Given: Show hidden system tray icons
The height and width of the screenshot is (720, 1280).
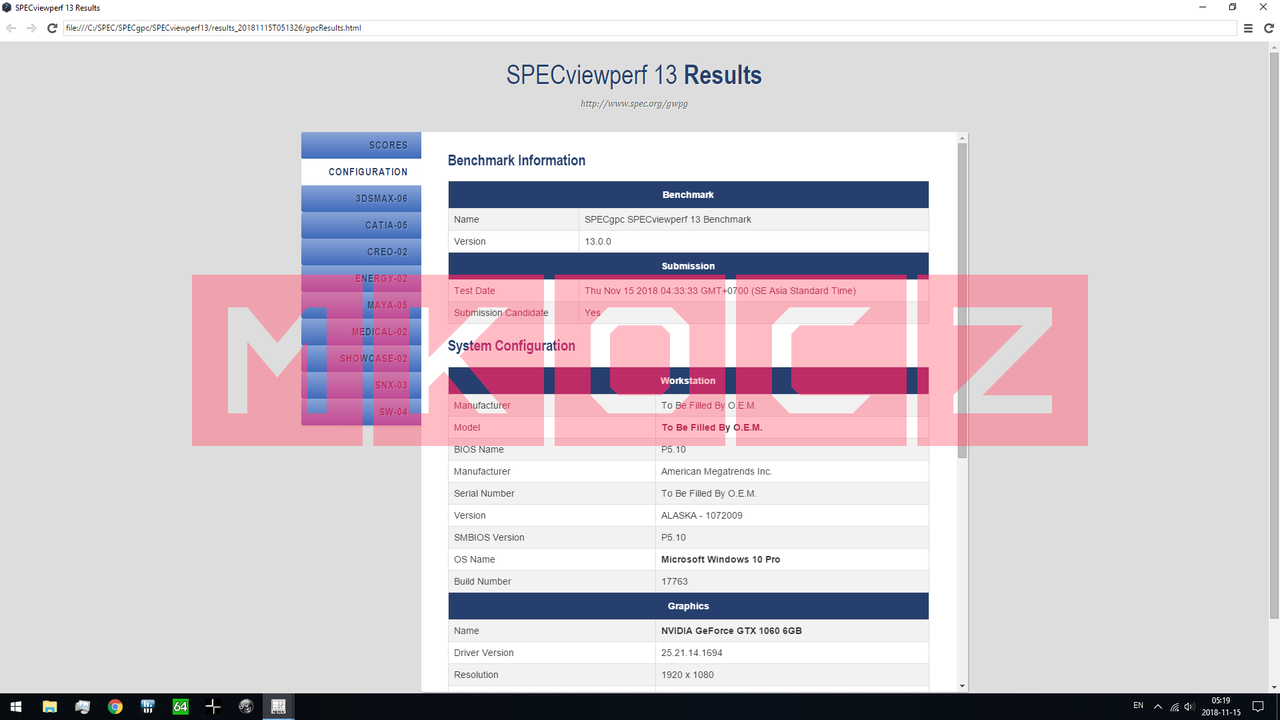Looking at the screenshot, I should click(x=1158, y=706).
